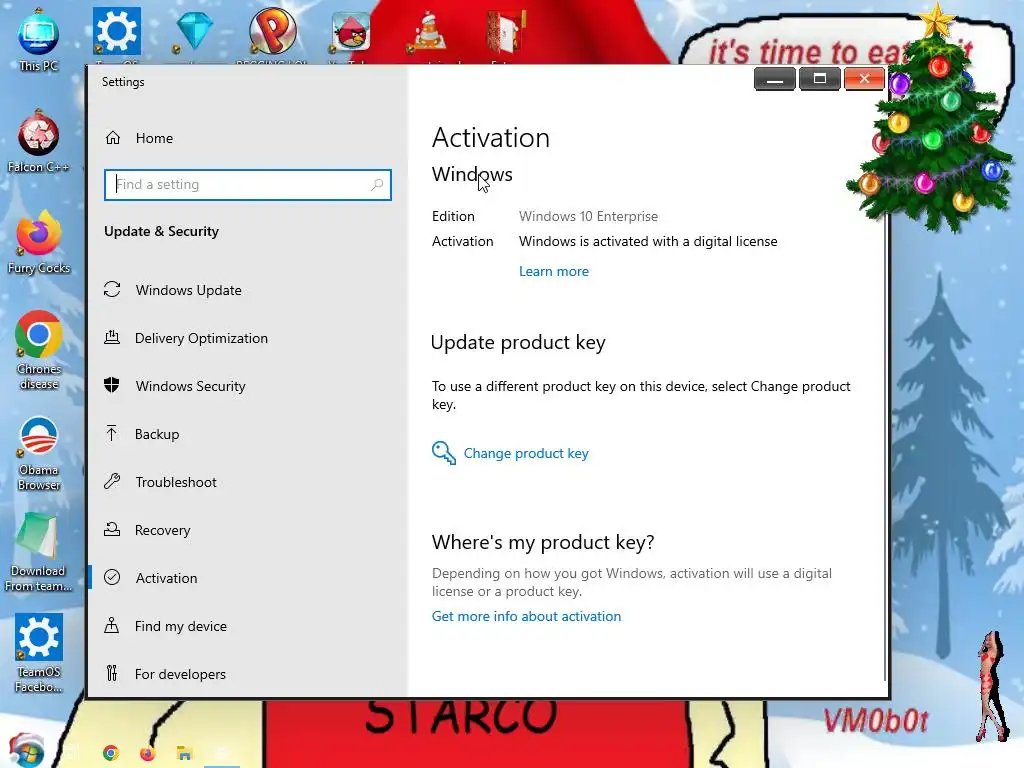1024x768 pixels.
Task: Open Backup settings
Action: point(157,434)
